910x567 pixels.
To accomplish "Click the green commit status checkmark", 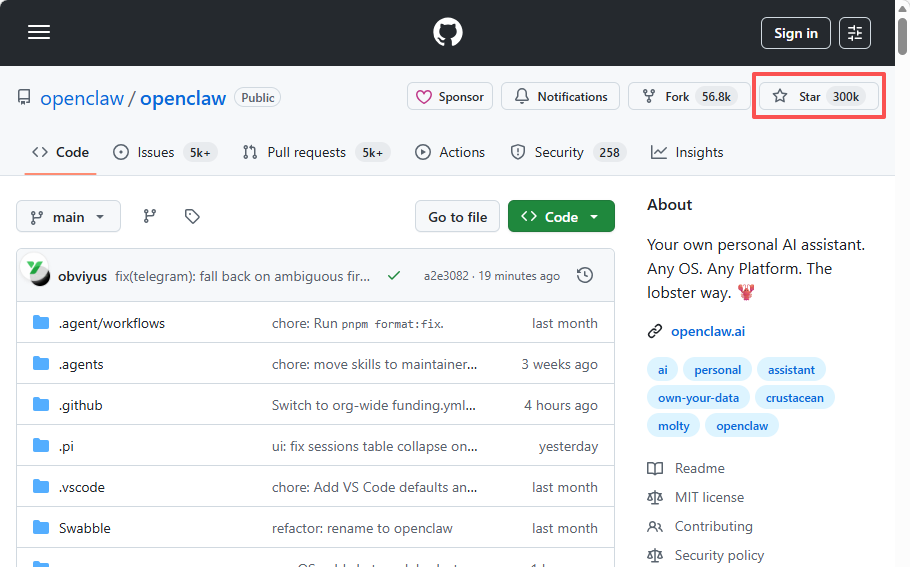I will pos(394,275).
